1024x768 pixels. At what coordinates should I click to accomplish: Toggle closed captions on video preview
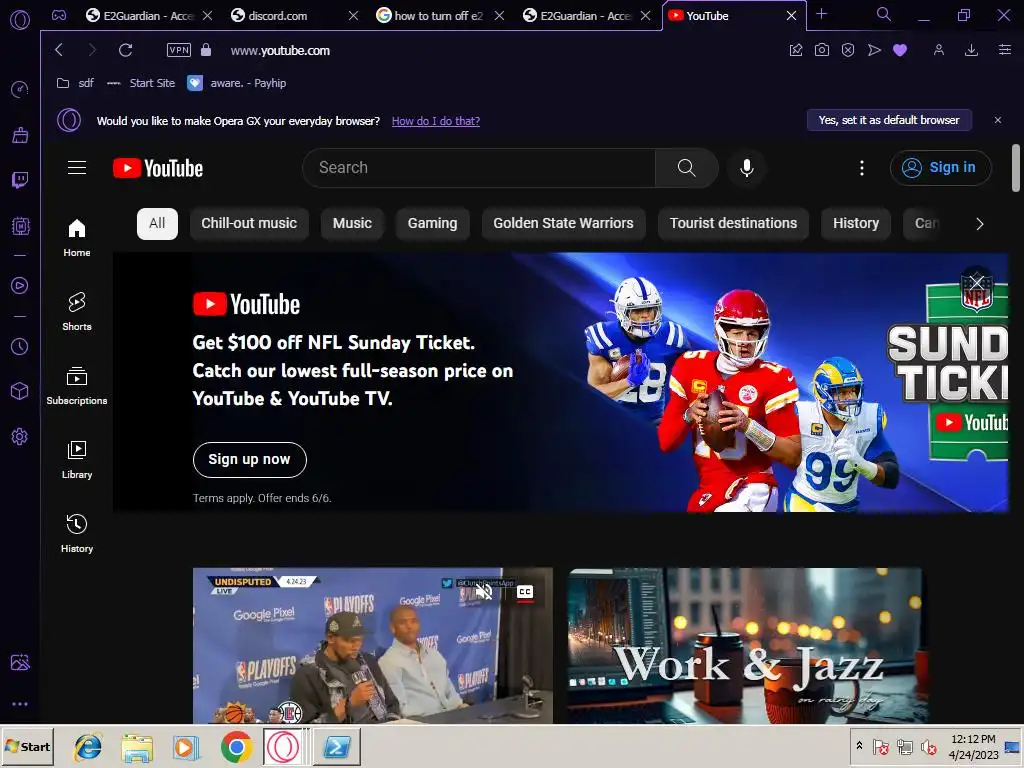tap(524, 592)
